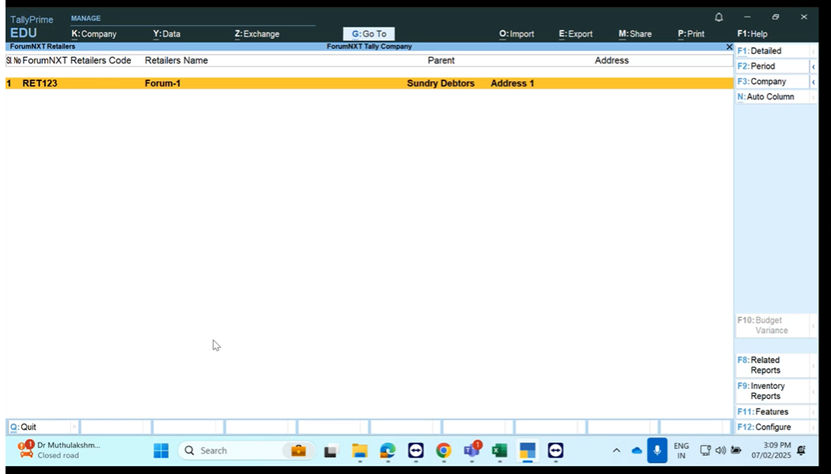Viewport: 831px width, 474px height.
Task: Switch to the TallyPrime taskbar icon
Action: tap(527, 451)
